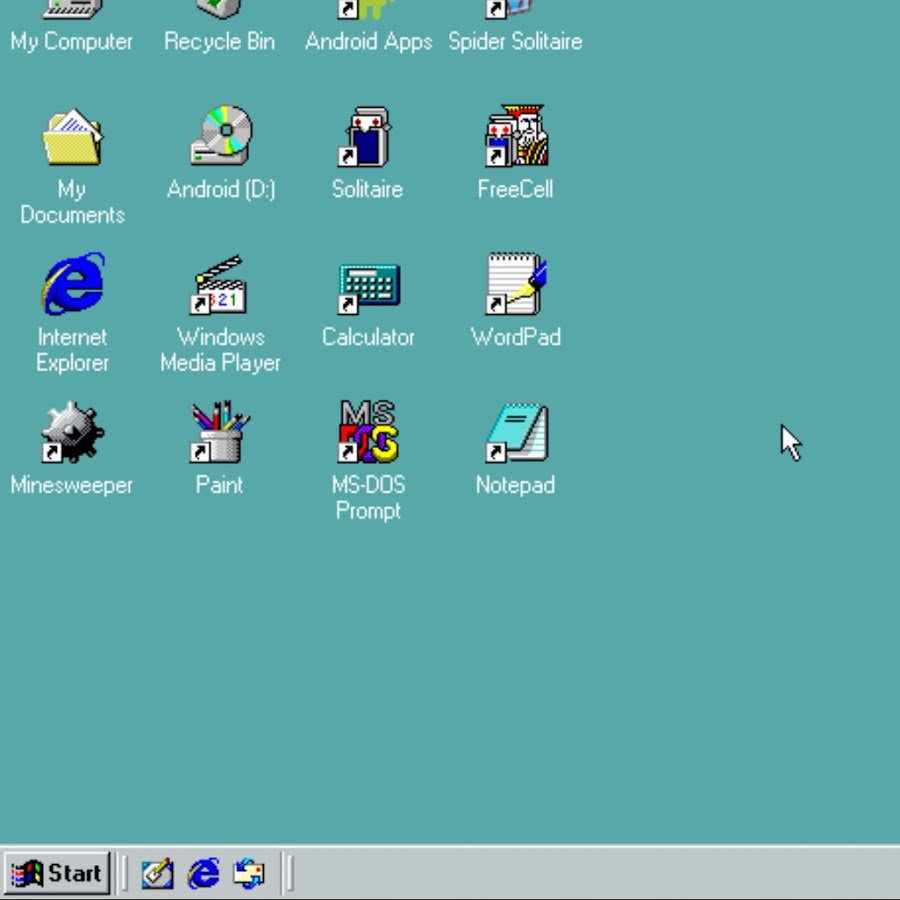
Task: Open the FreeCell game shortcut
Action: tap(517, 135)
